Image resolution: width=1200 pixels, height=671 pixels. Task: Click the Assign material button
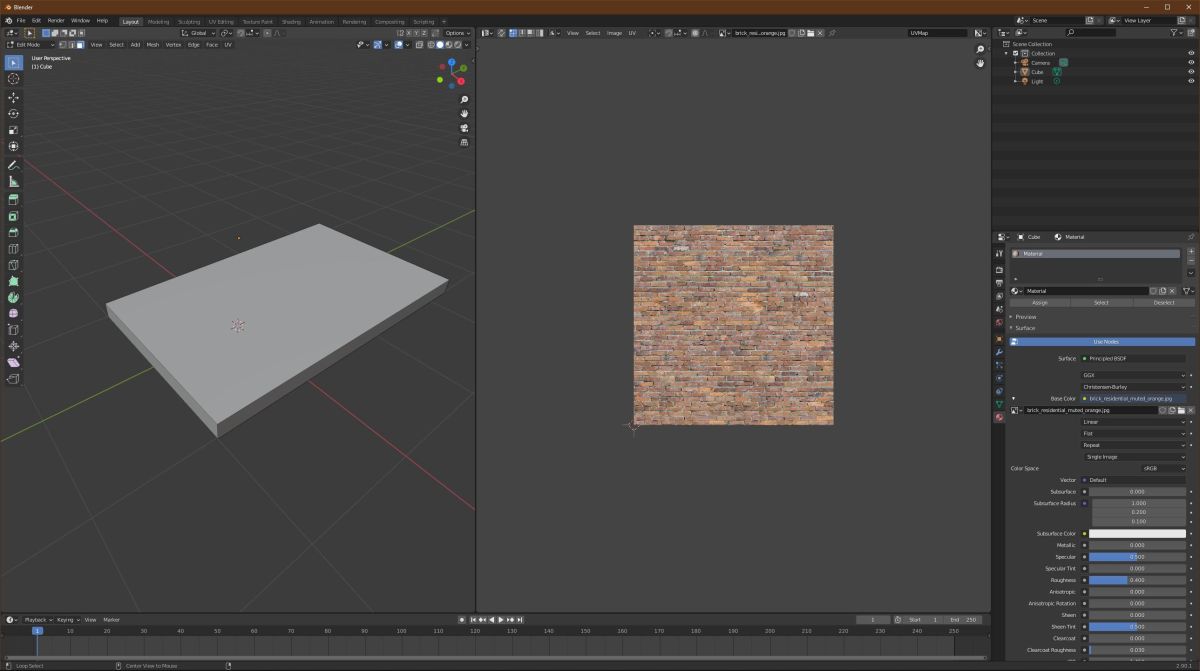[1039, 302]
